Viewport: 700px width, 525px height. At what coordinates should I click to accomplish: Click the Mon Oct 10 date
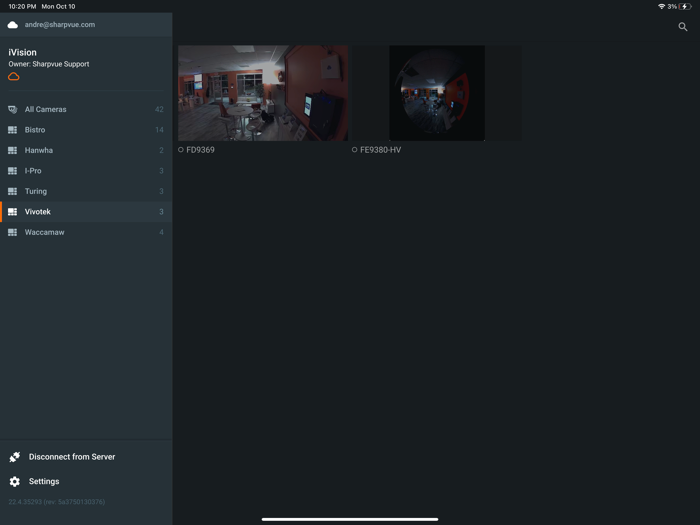coord(58,7)
